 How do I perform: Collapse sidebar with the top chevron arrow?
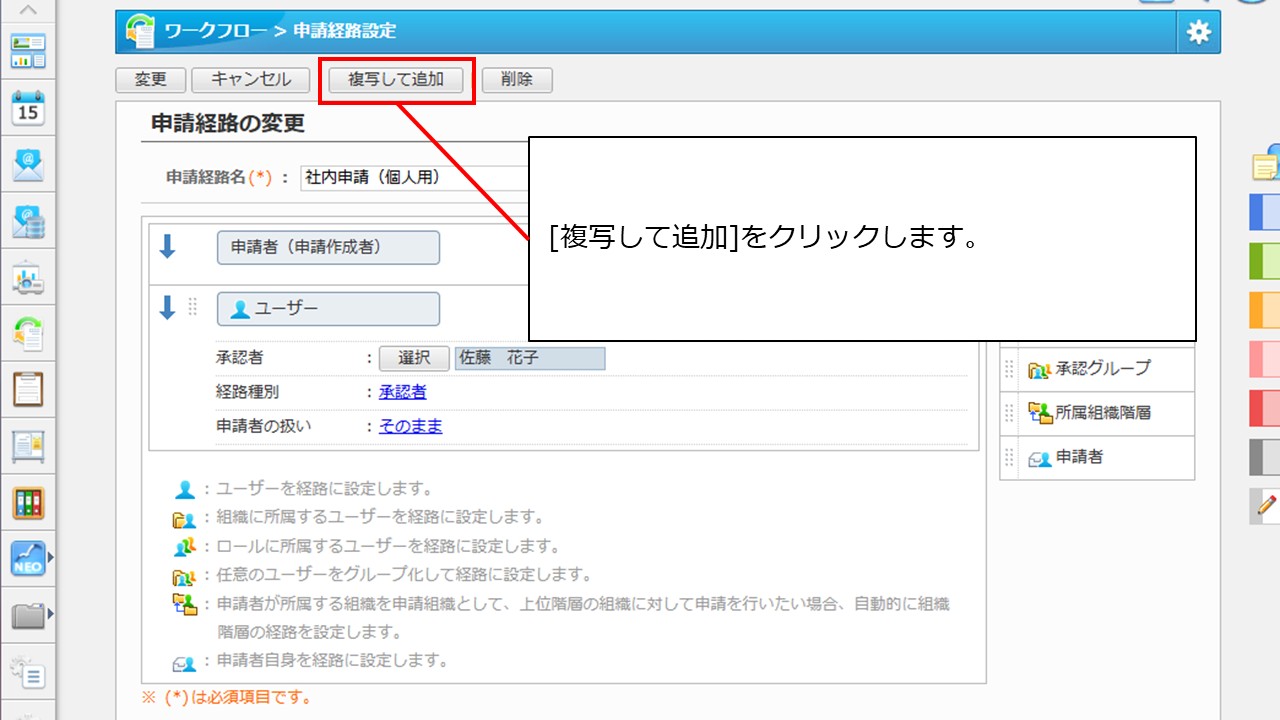[28, 10]
